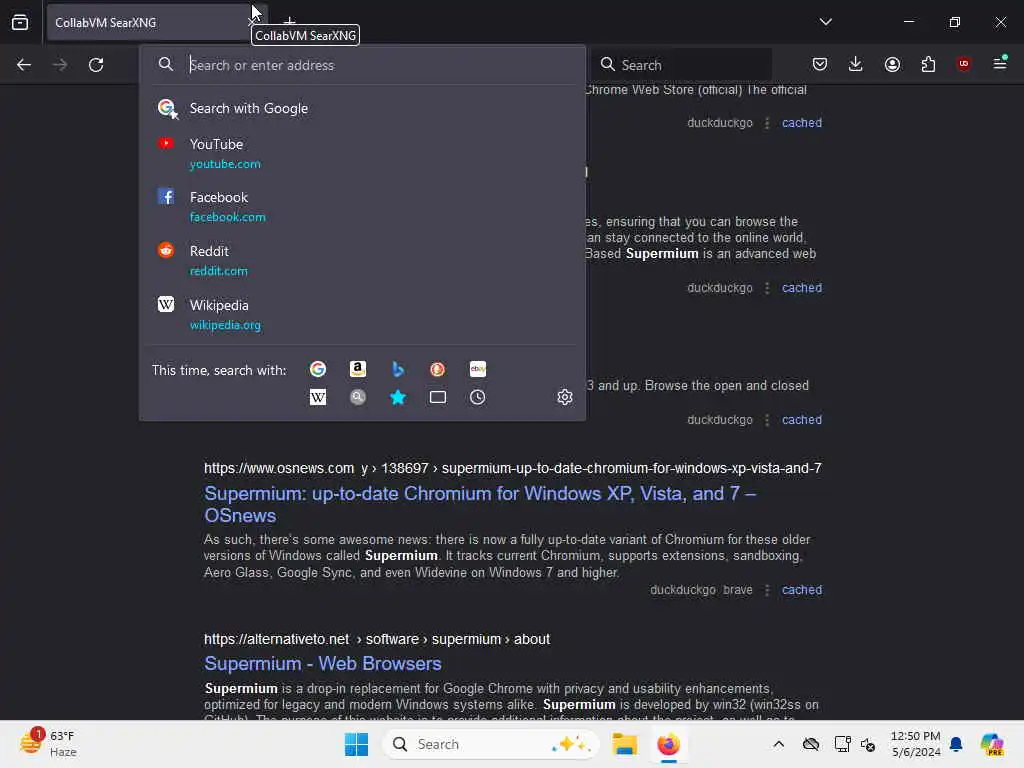Click the alternativeto.net result URL text
Screen dimensions: 1024x768
377,639
